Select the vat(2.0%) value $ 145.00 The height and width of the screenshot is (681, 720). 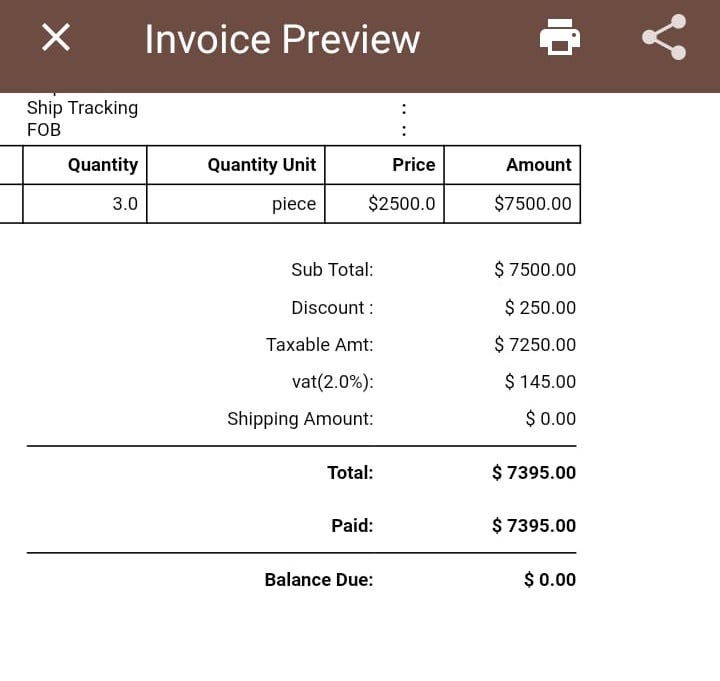coord(540,382)
